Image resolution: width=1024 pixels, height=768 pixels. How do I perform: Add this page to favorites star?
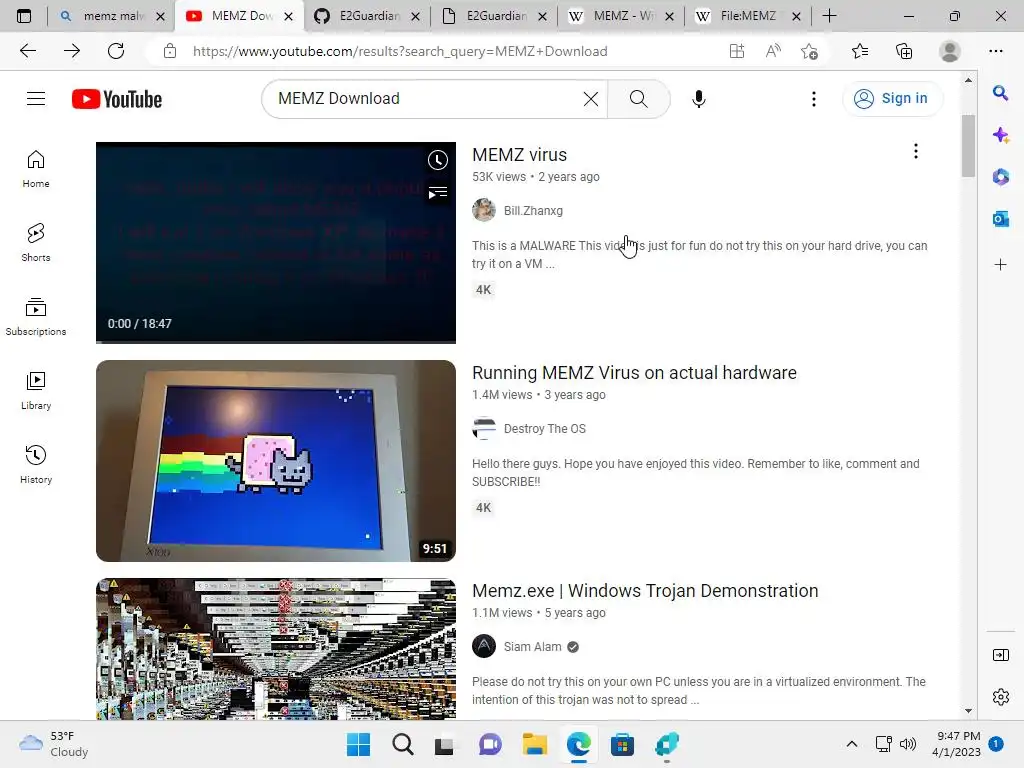[809, 51]
